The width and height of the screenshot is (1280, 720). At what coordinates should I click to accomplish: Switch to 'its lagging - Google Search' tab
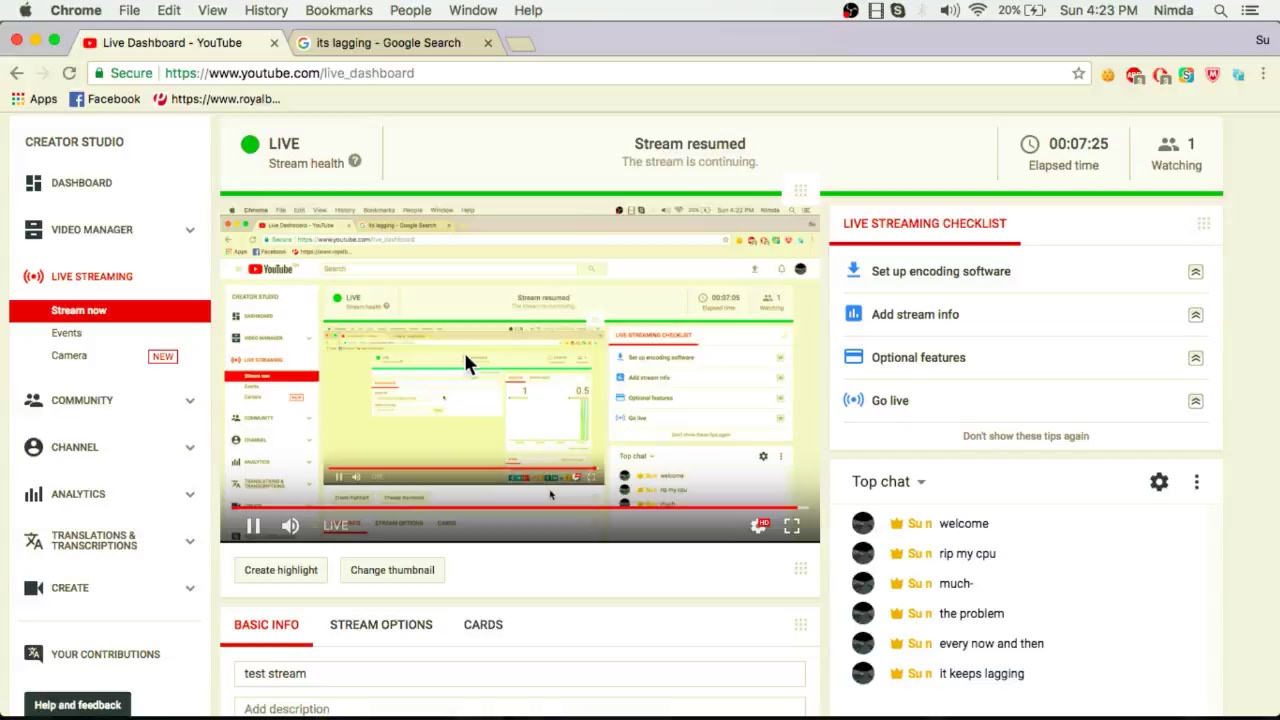(x=388, y=43)
